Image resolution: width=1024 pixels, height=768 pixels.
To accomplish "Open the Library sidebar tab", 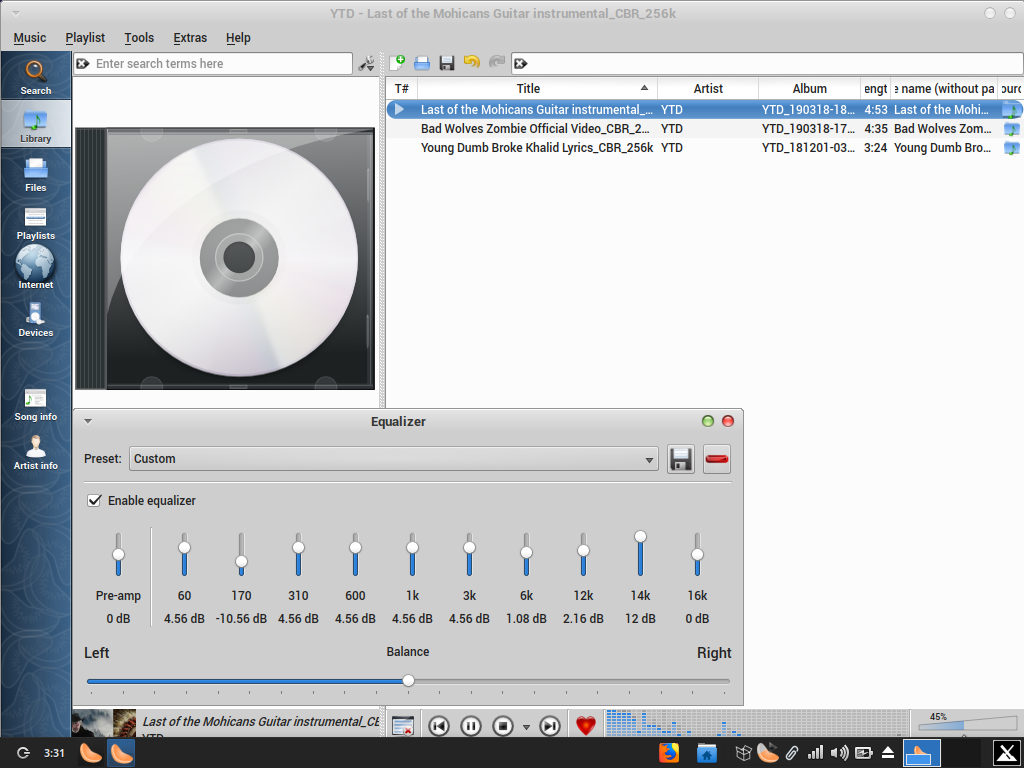I will click(35, 124).
